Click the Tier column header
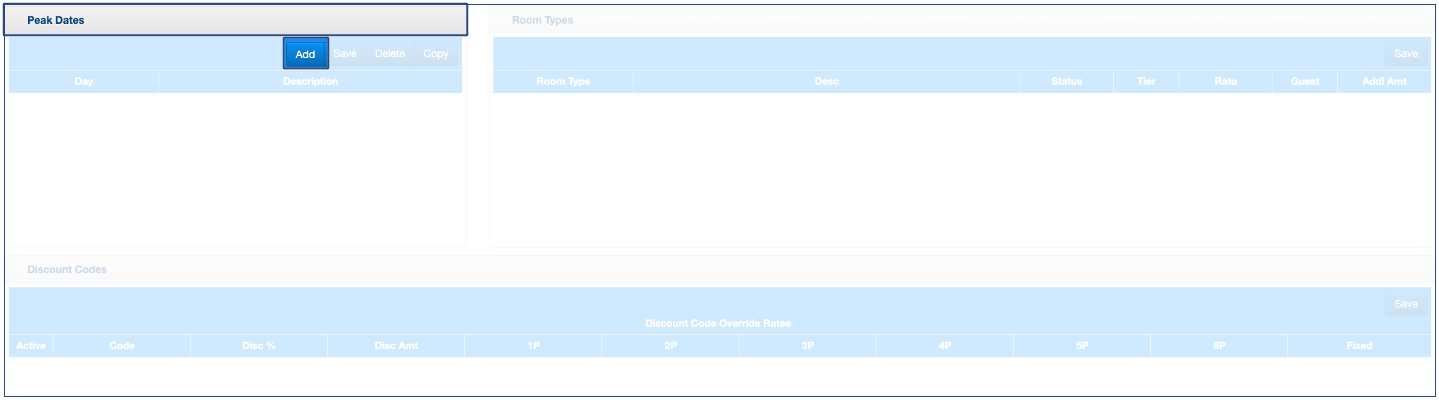The width and height of the screenshot is (1439, 400). click(x=1146, y=82)
